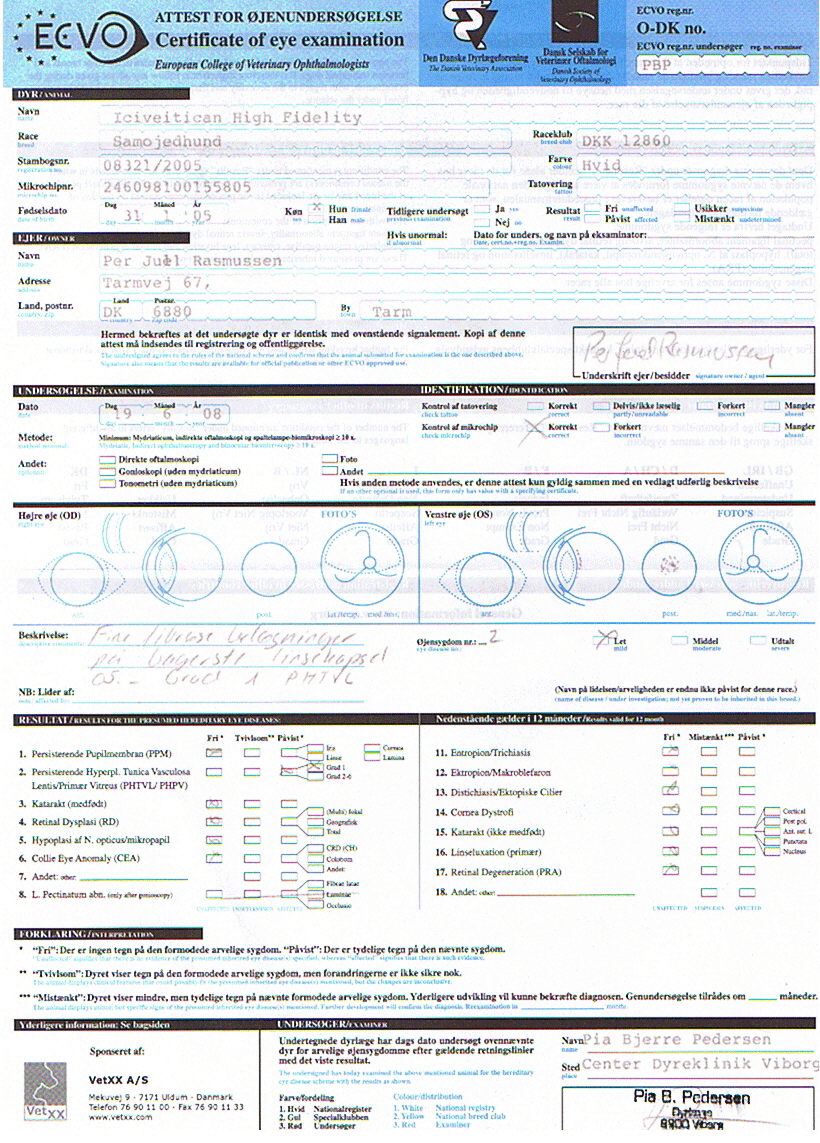Tick the Cortical cataract type checkbox
820x1143 pixels.
click(x=772, y=811)
